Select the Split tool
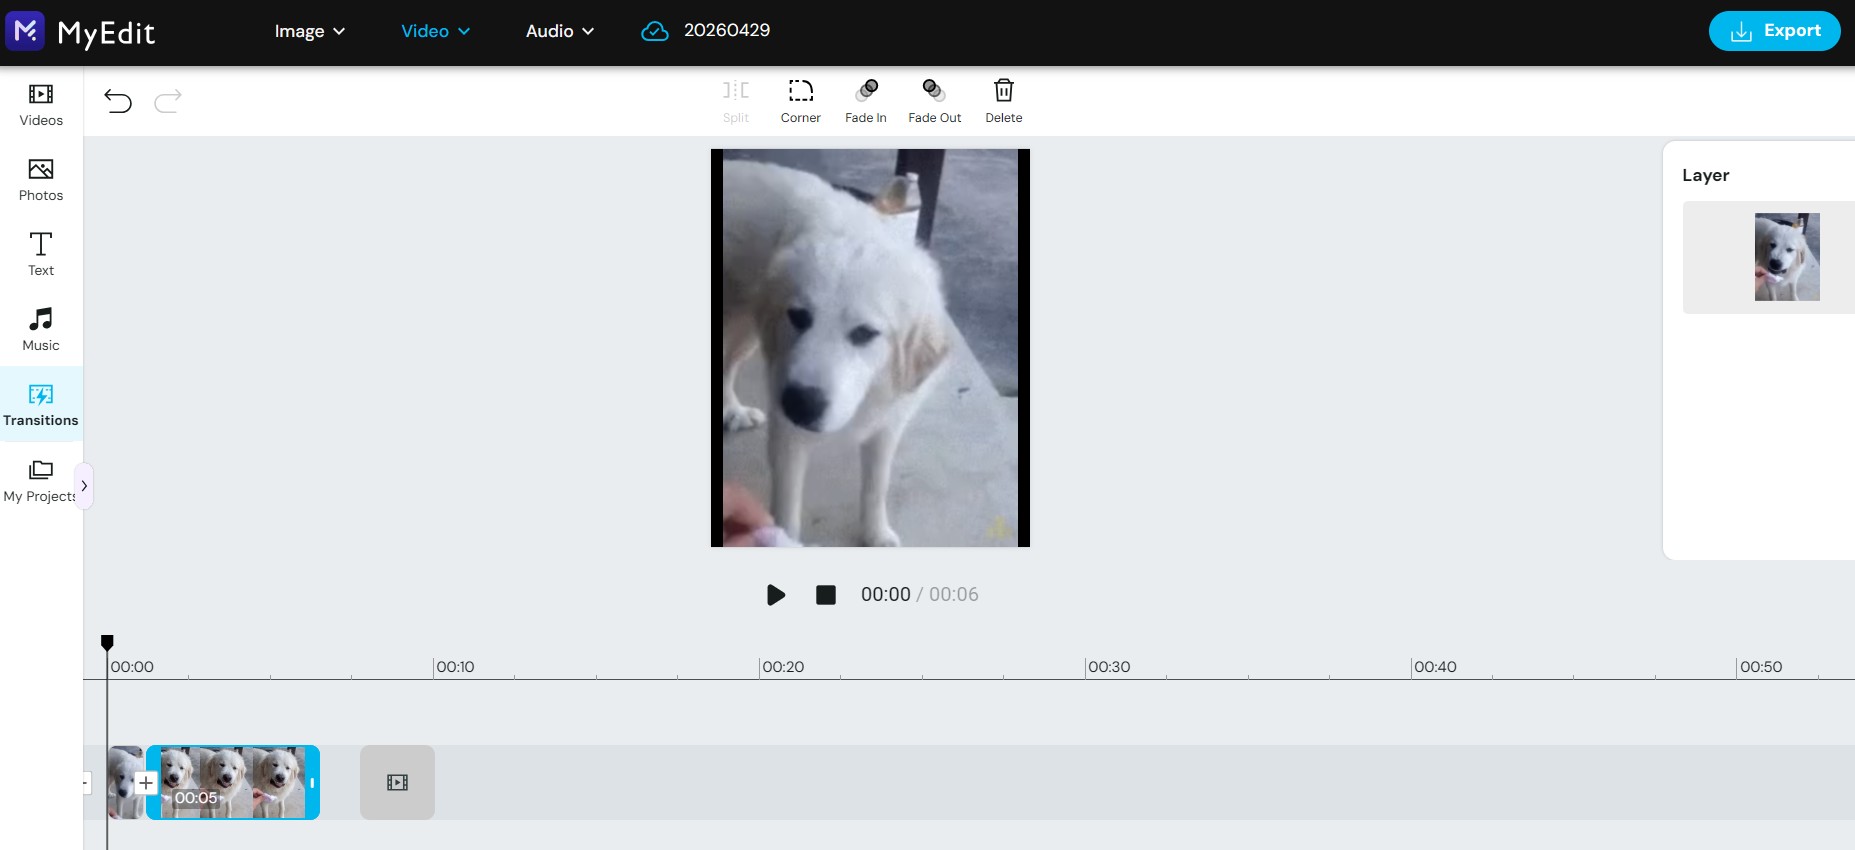1855x850 pixels. [736, 102]
